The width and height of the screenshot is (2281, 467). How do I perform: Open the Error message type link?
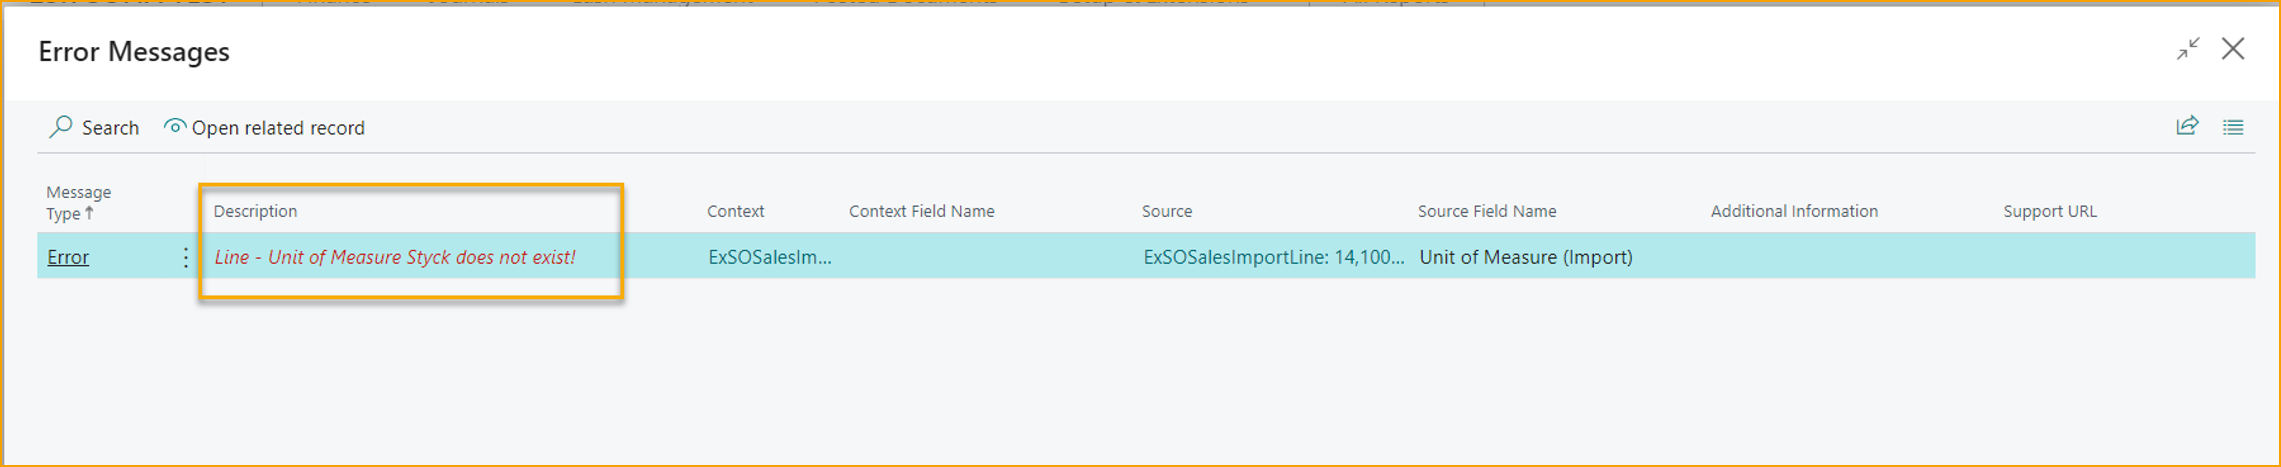[x=68, y=257]
